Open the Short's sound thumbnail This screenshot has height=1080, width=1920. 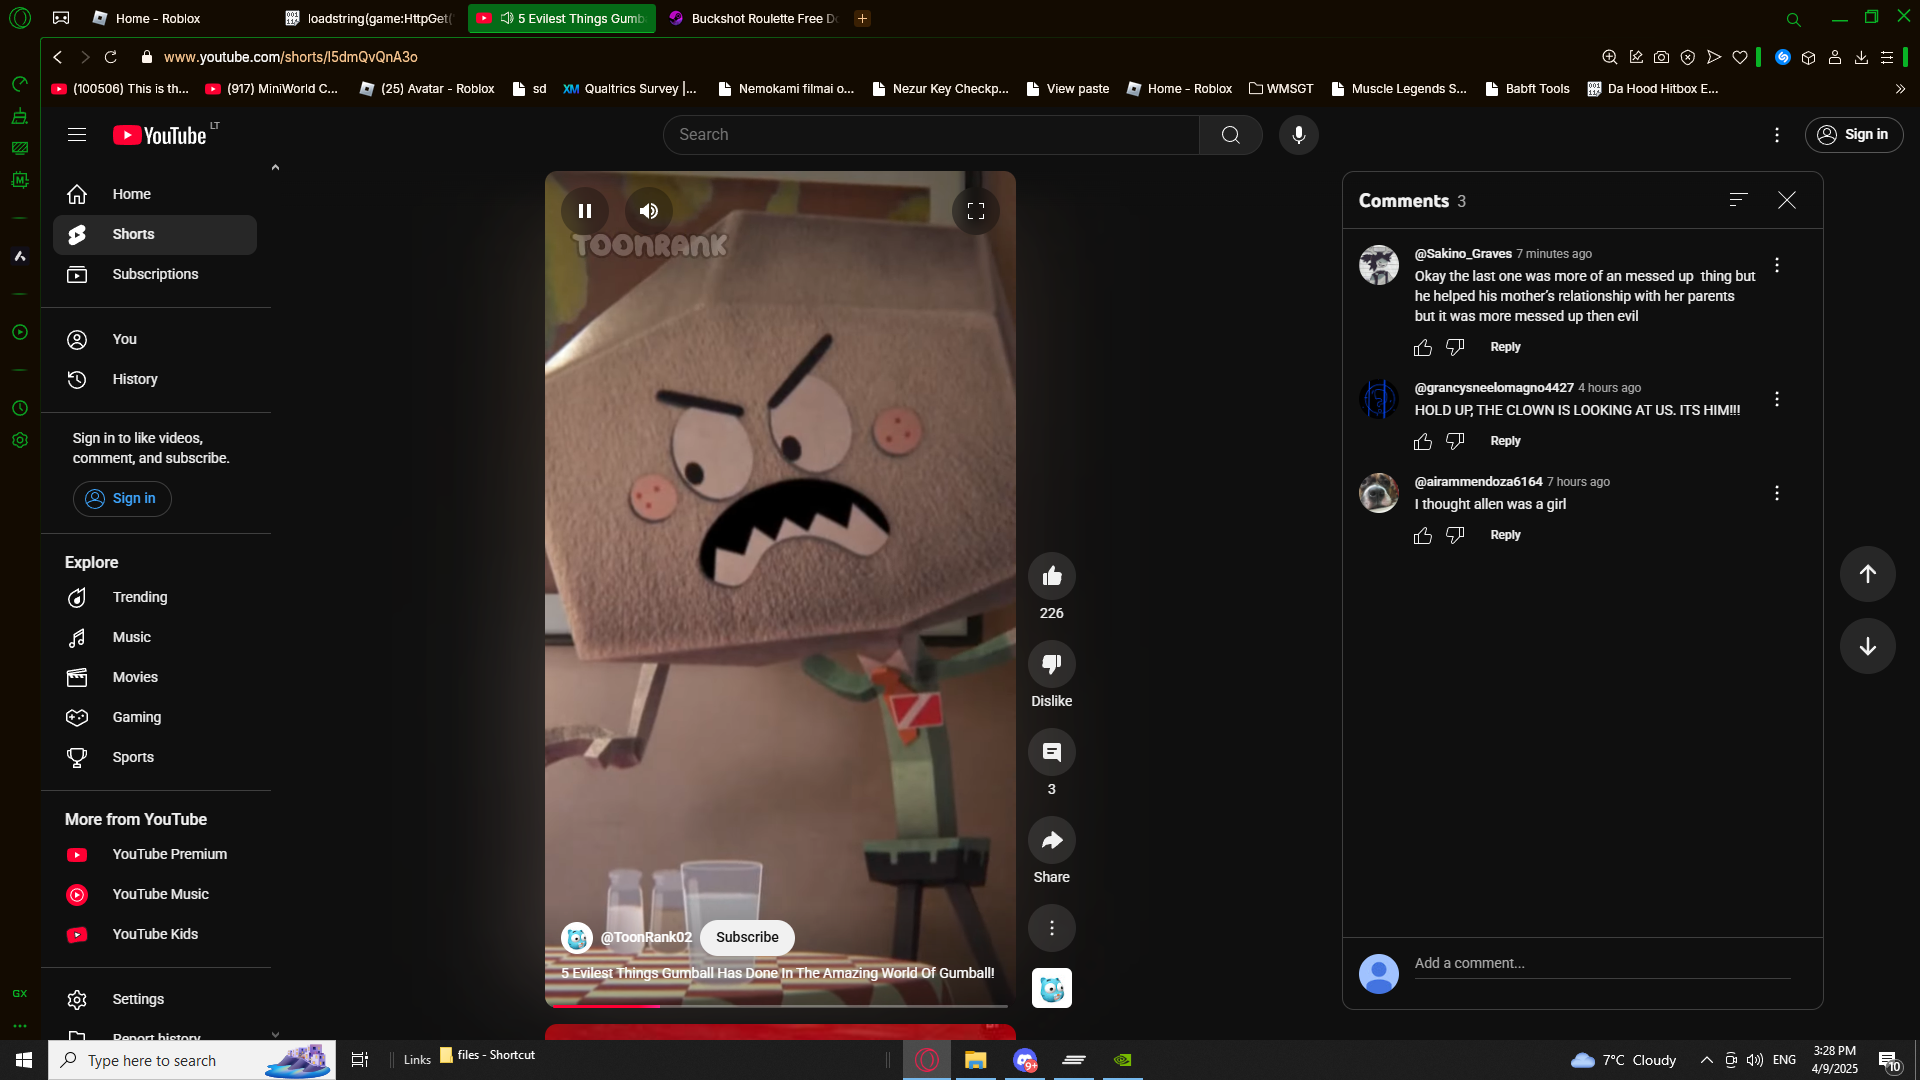(x=1052, y=988)
